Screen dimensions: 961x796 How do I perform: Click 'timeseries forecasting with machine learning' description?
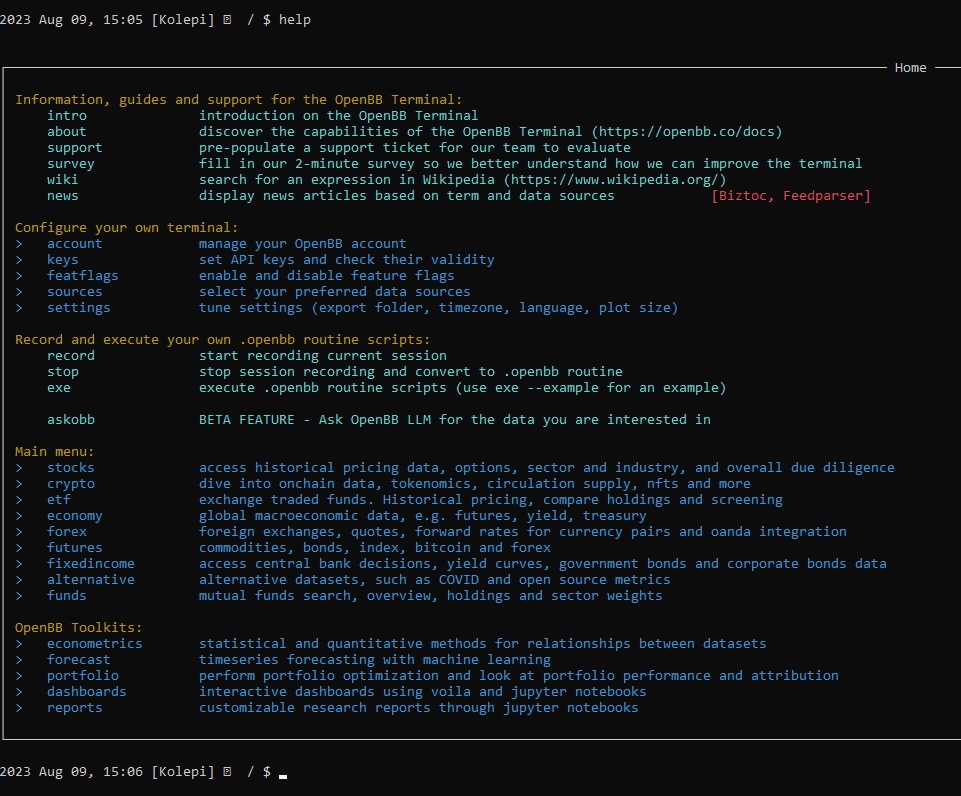pyautogui.click(x=374, y=659)
